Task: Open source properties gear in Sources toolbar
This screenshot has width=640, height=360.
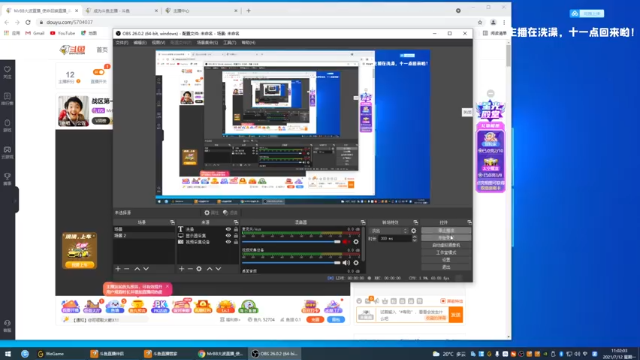Action: click(199, 269)
